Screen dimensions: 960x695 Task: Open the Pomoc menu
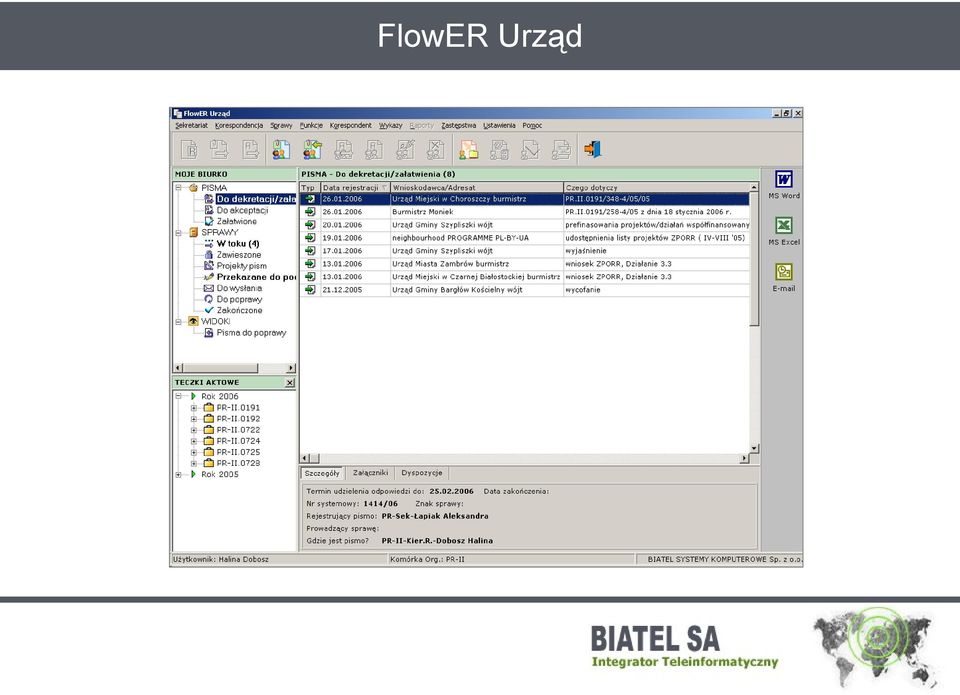pyautogui.click(x=532, y=126)
